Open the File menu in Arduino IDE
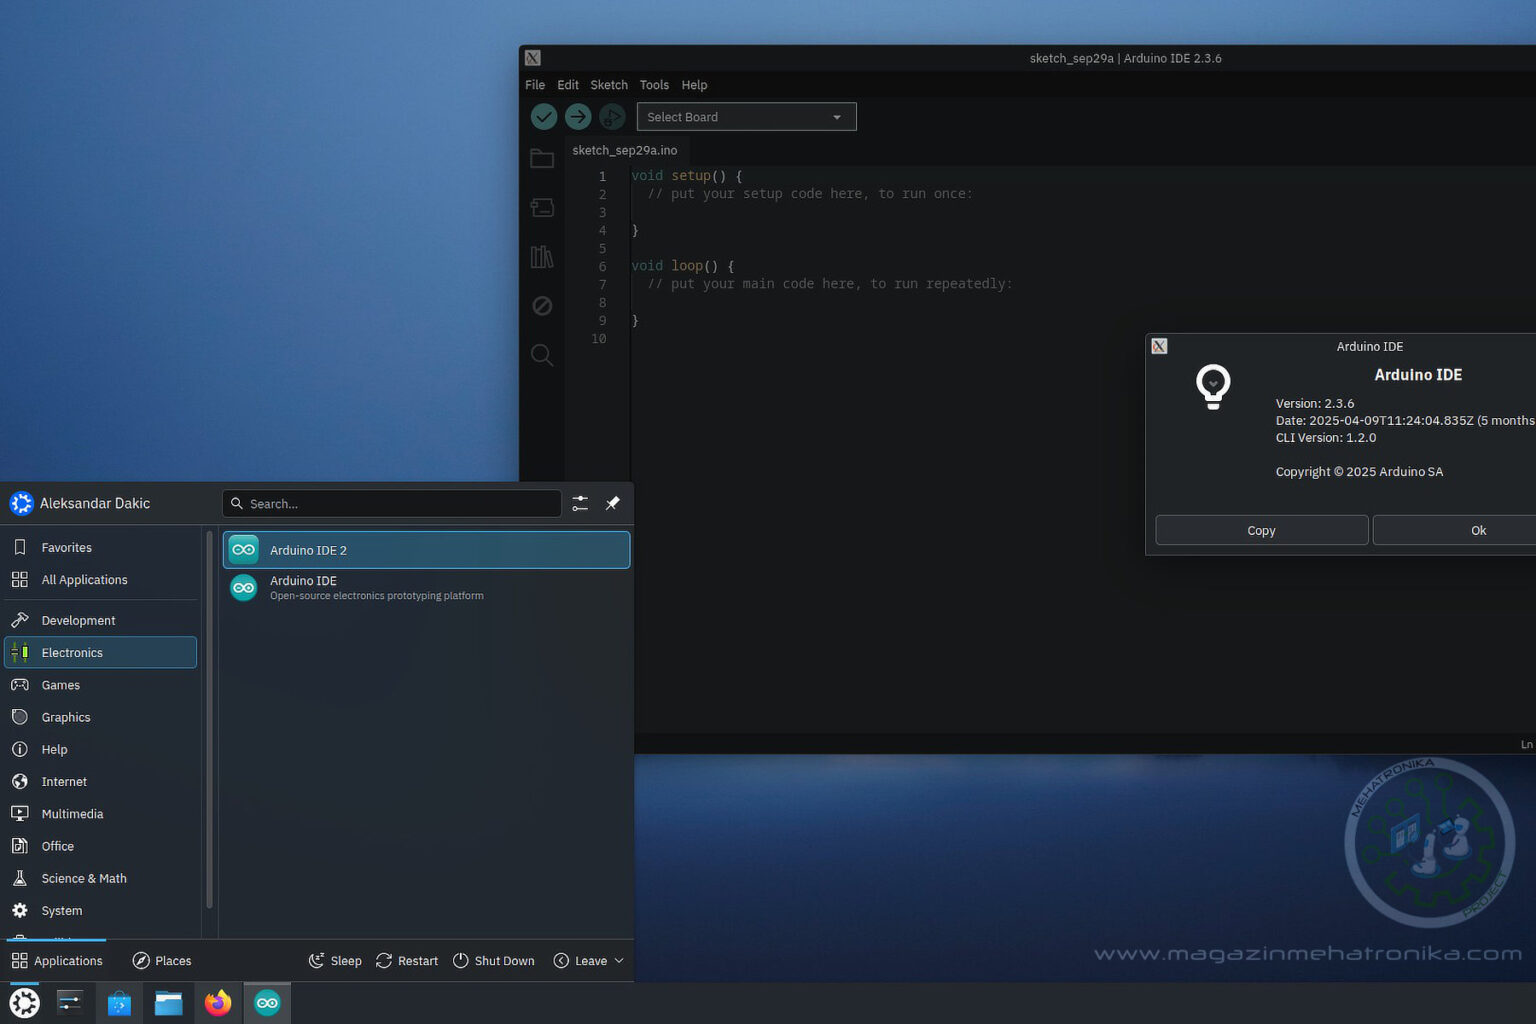Screen dimensions: 1536x1024 click(535, 85)
